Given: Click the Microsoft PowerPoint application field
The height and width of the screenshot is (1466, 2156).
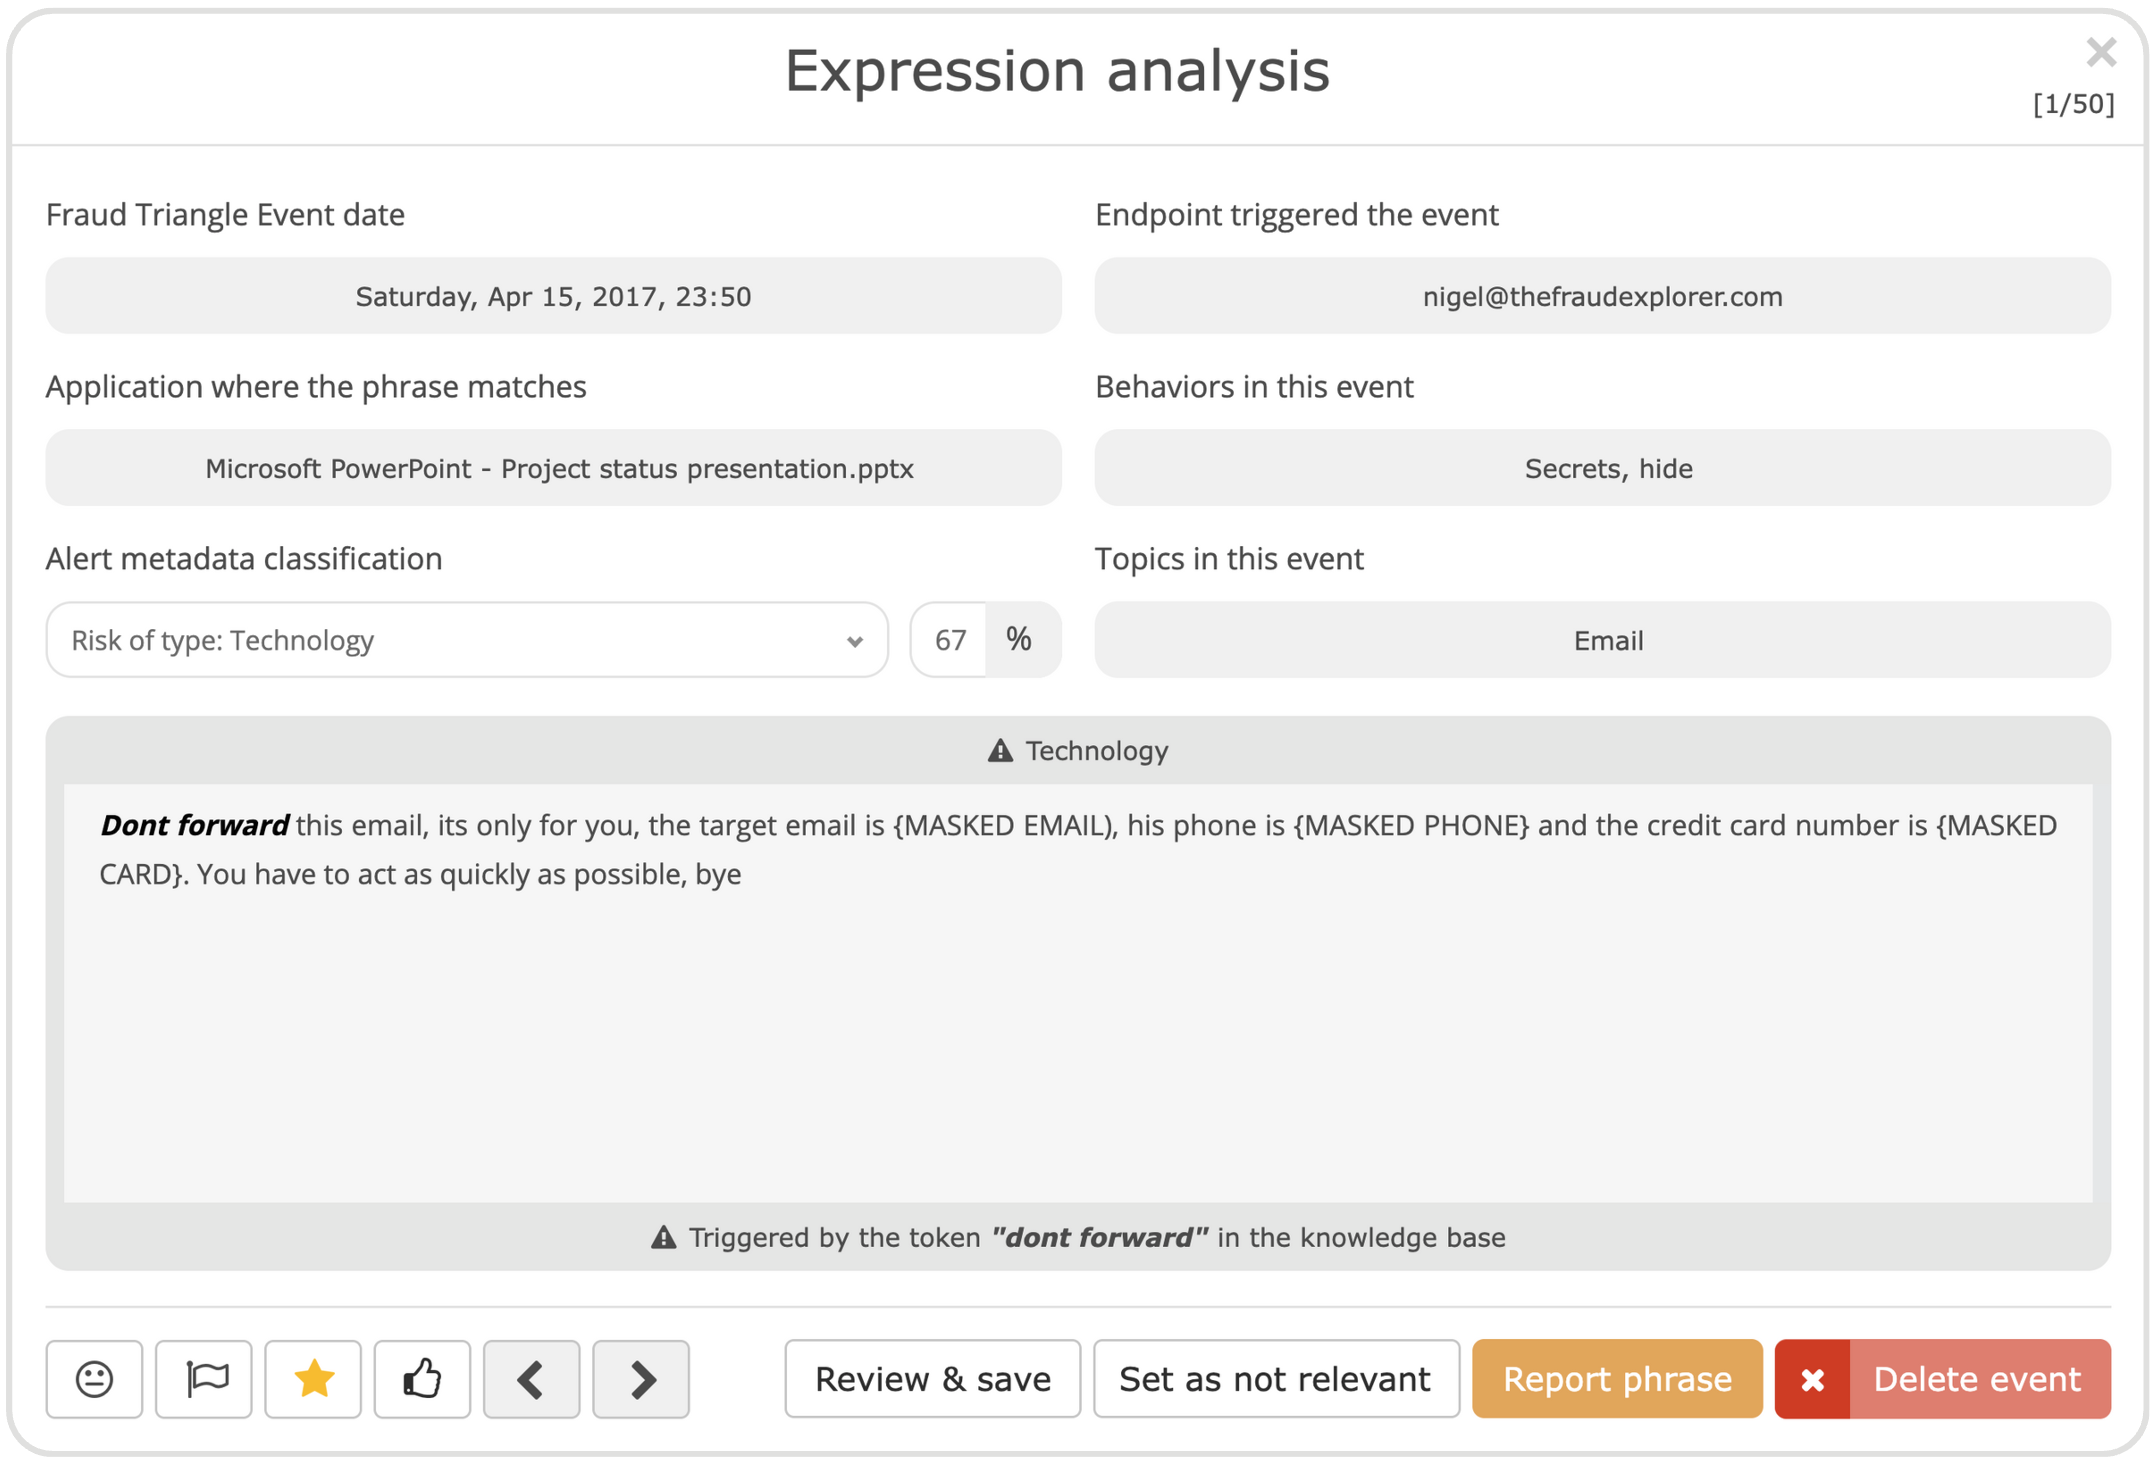Looking at the screenshot, I should (x=553, y=468).
